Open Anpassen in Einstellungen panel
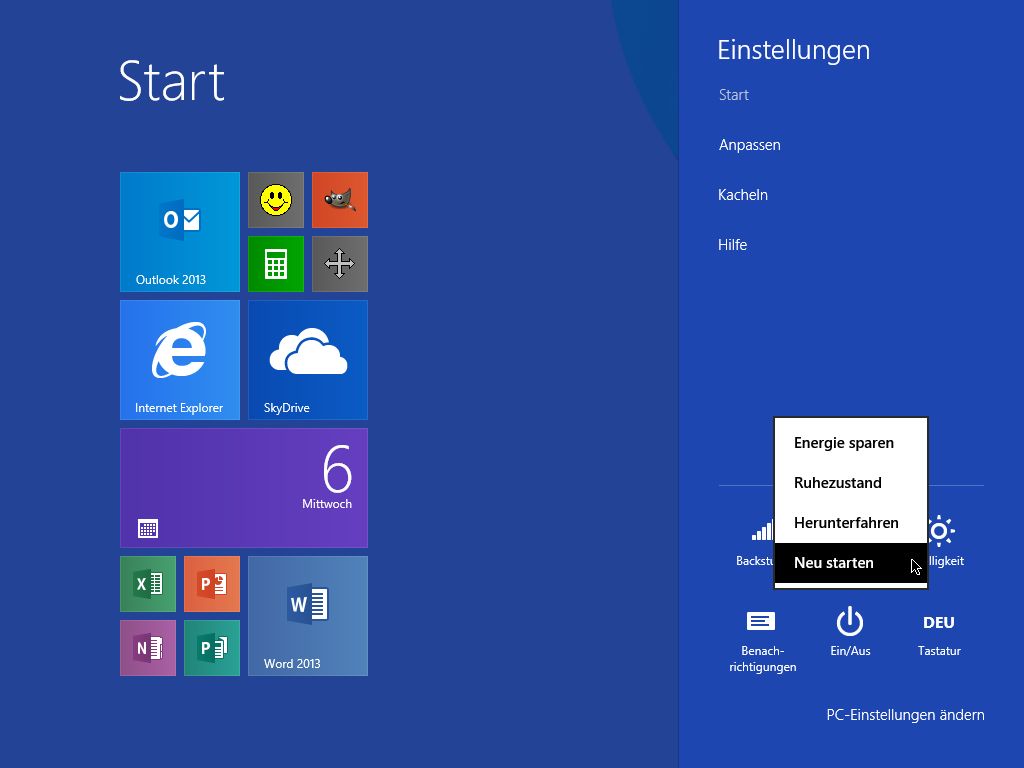This screenshot has width=1024, height=768. 749,145
